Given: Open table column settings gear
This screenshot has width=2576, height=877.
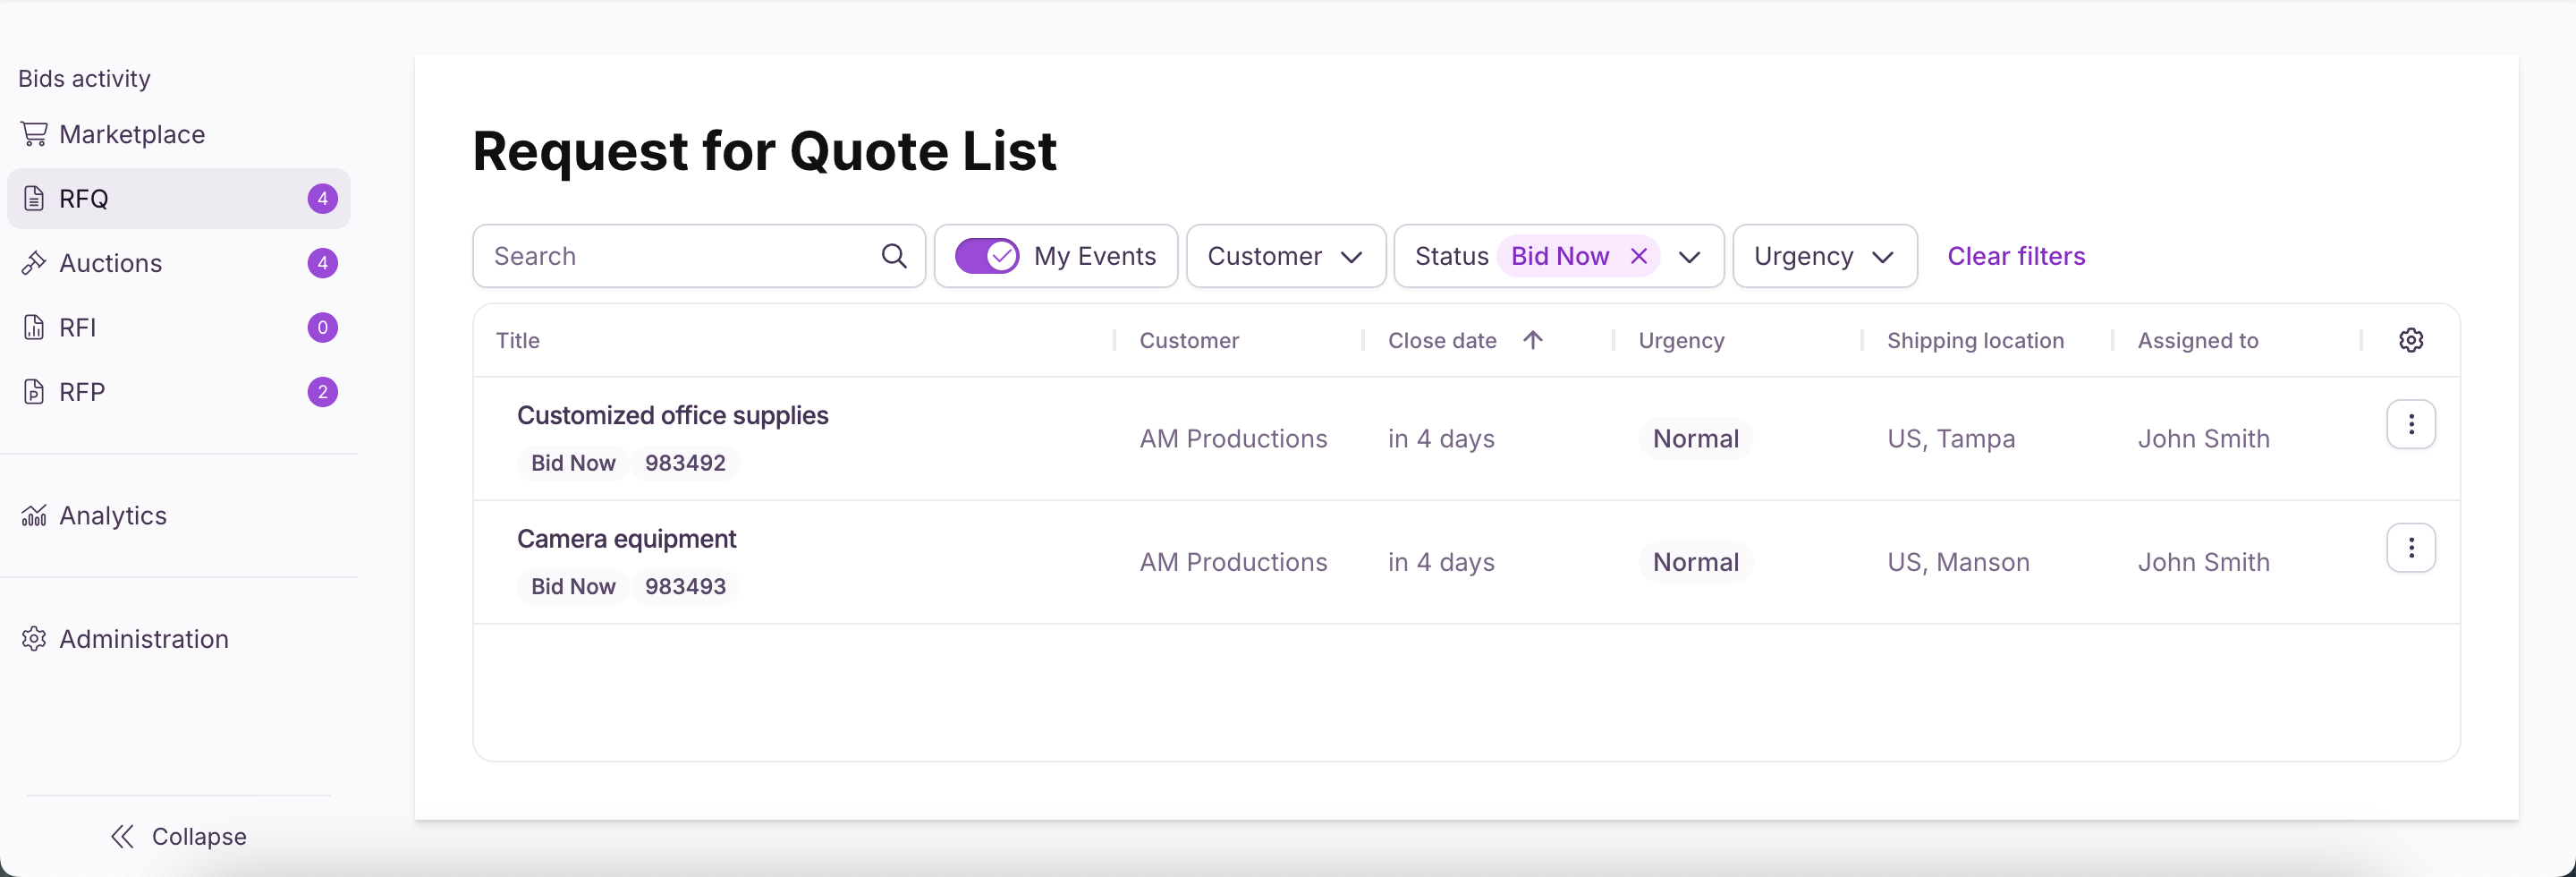Looking at the screenshot, I should point(2410,340).
